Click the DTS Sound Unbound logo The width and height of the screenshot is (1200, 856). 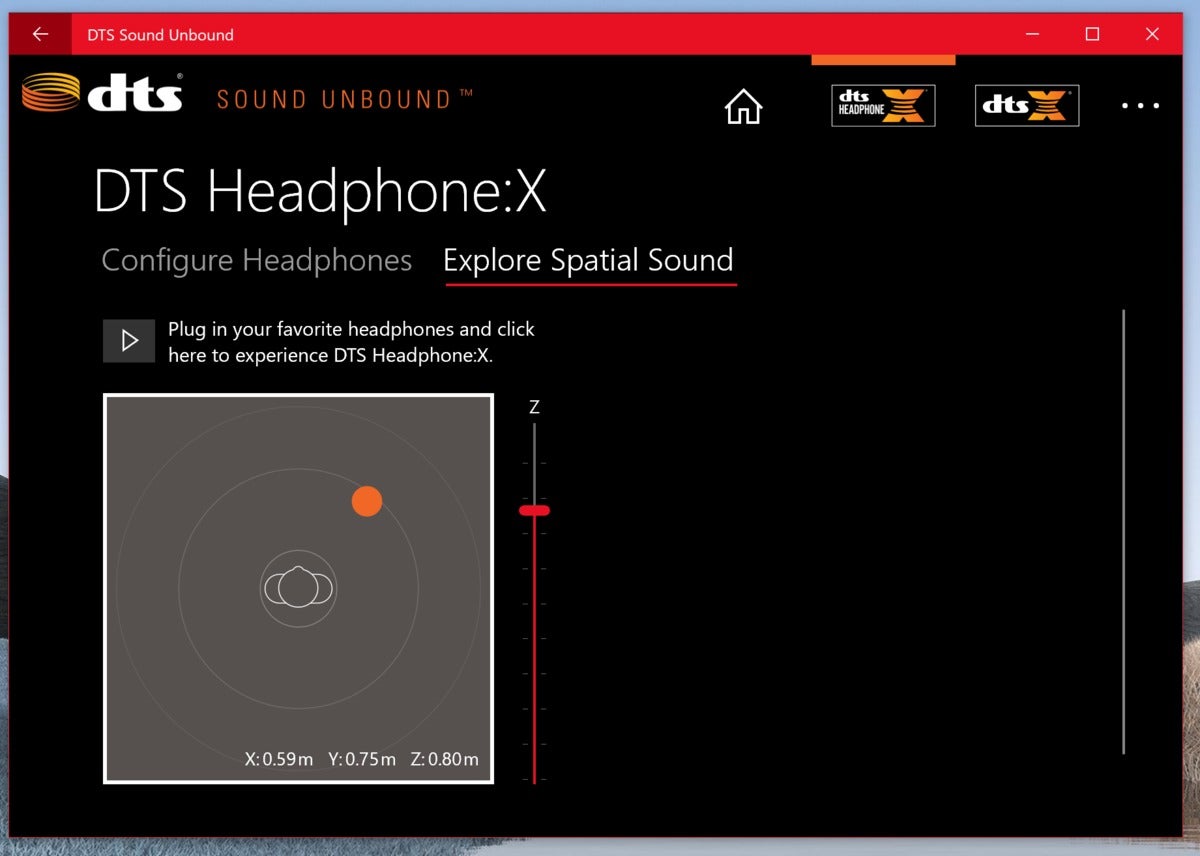point(248,93)
